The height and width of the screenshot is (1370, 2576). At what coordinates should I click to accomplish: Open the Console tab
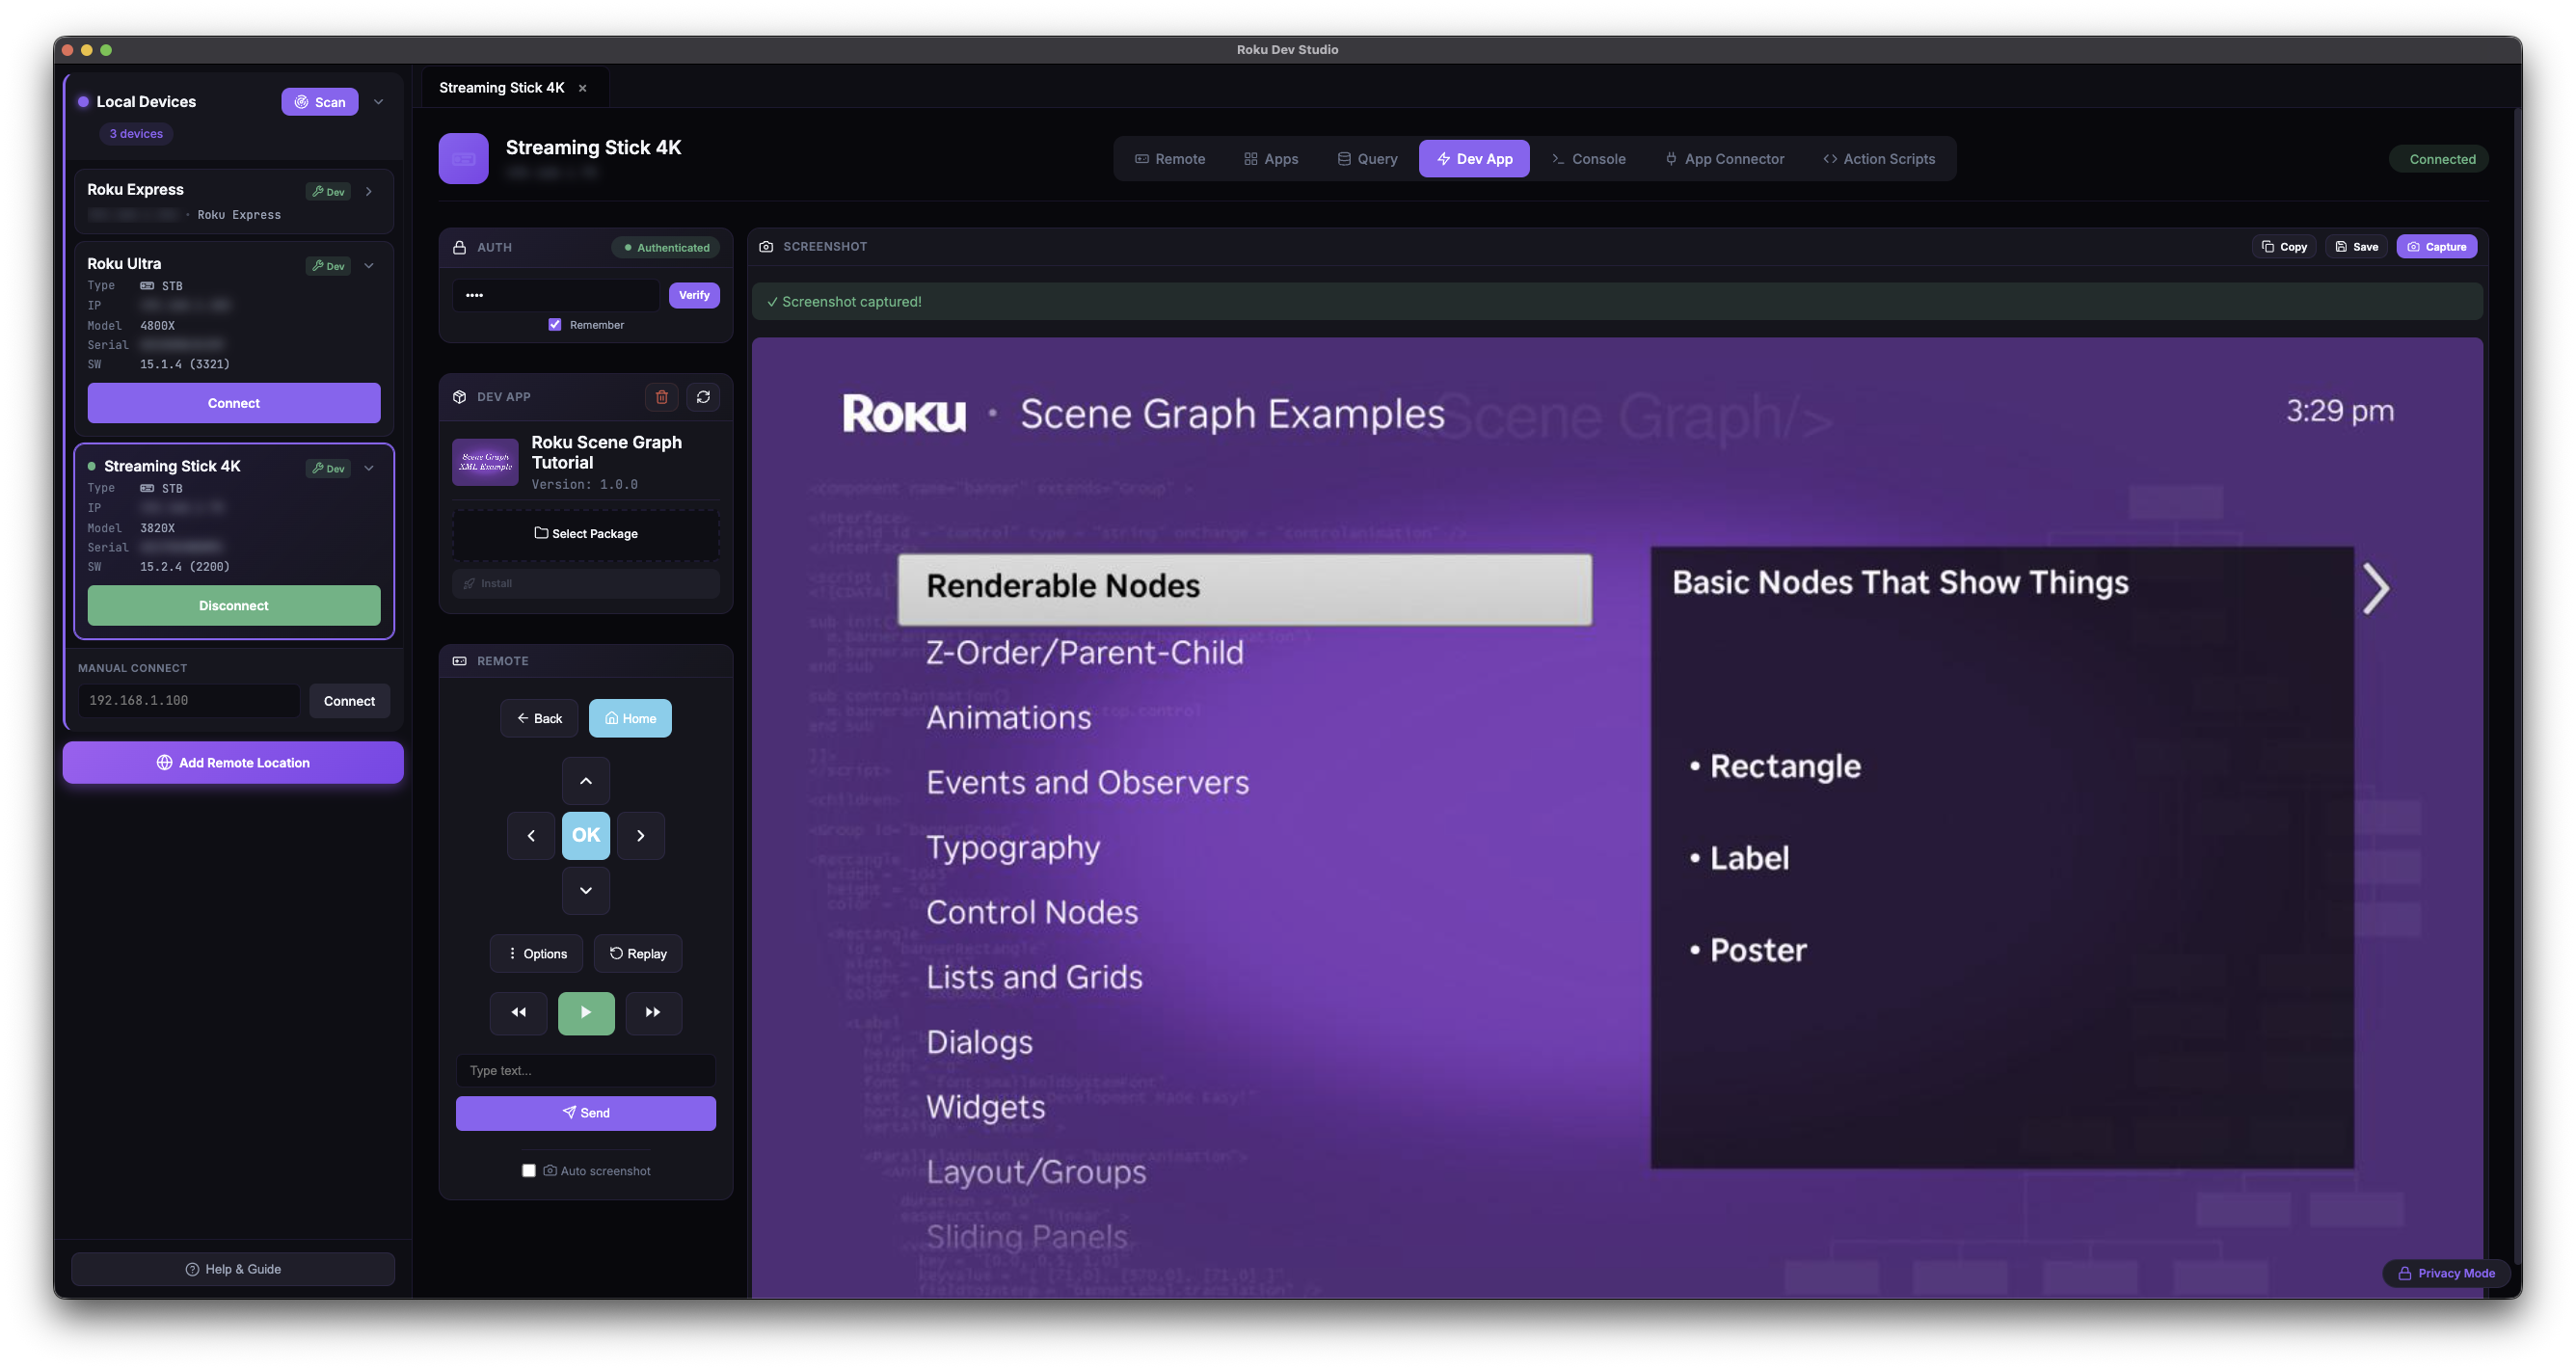pyautogui.click(x=1588, y=159)
